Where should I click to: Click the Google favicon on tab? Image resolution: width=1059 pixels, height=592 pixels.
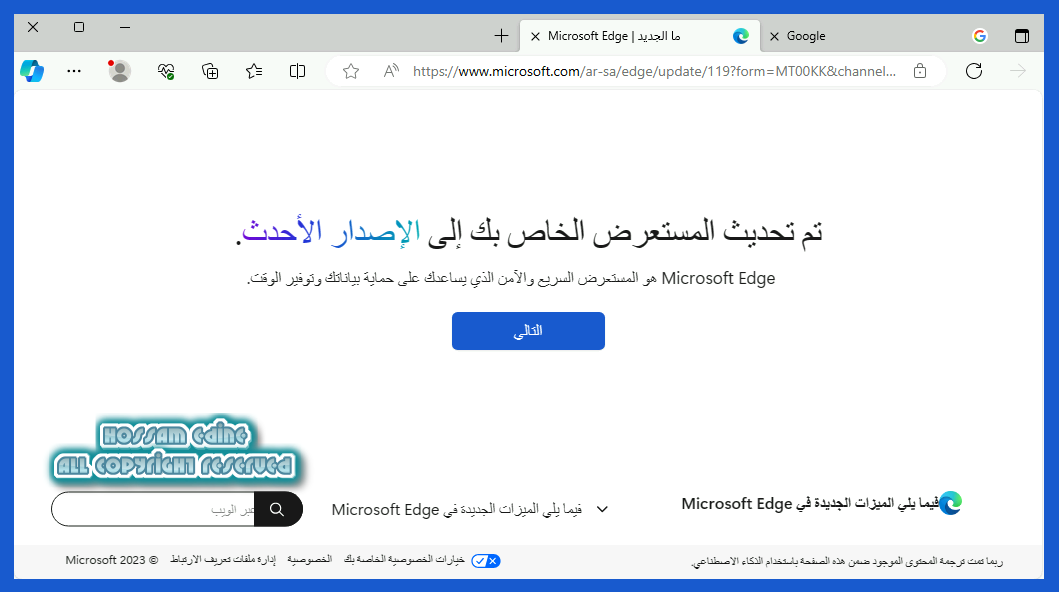pyautogui.click(x=980, y=36)
